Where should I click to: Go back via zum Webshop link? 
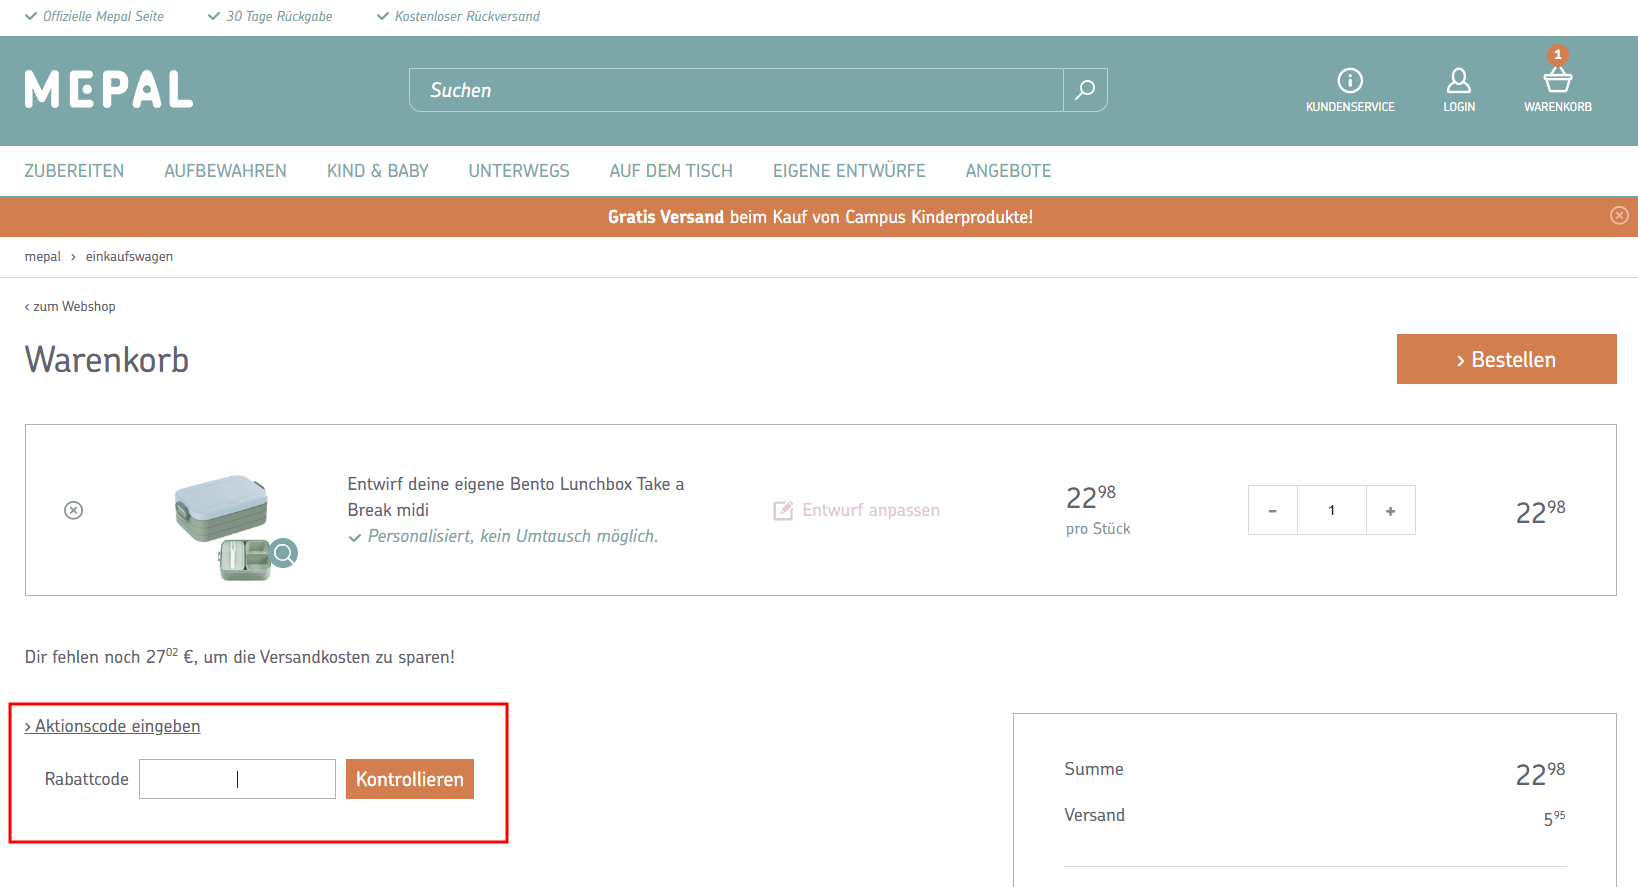(70, 306)
